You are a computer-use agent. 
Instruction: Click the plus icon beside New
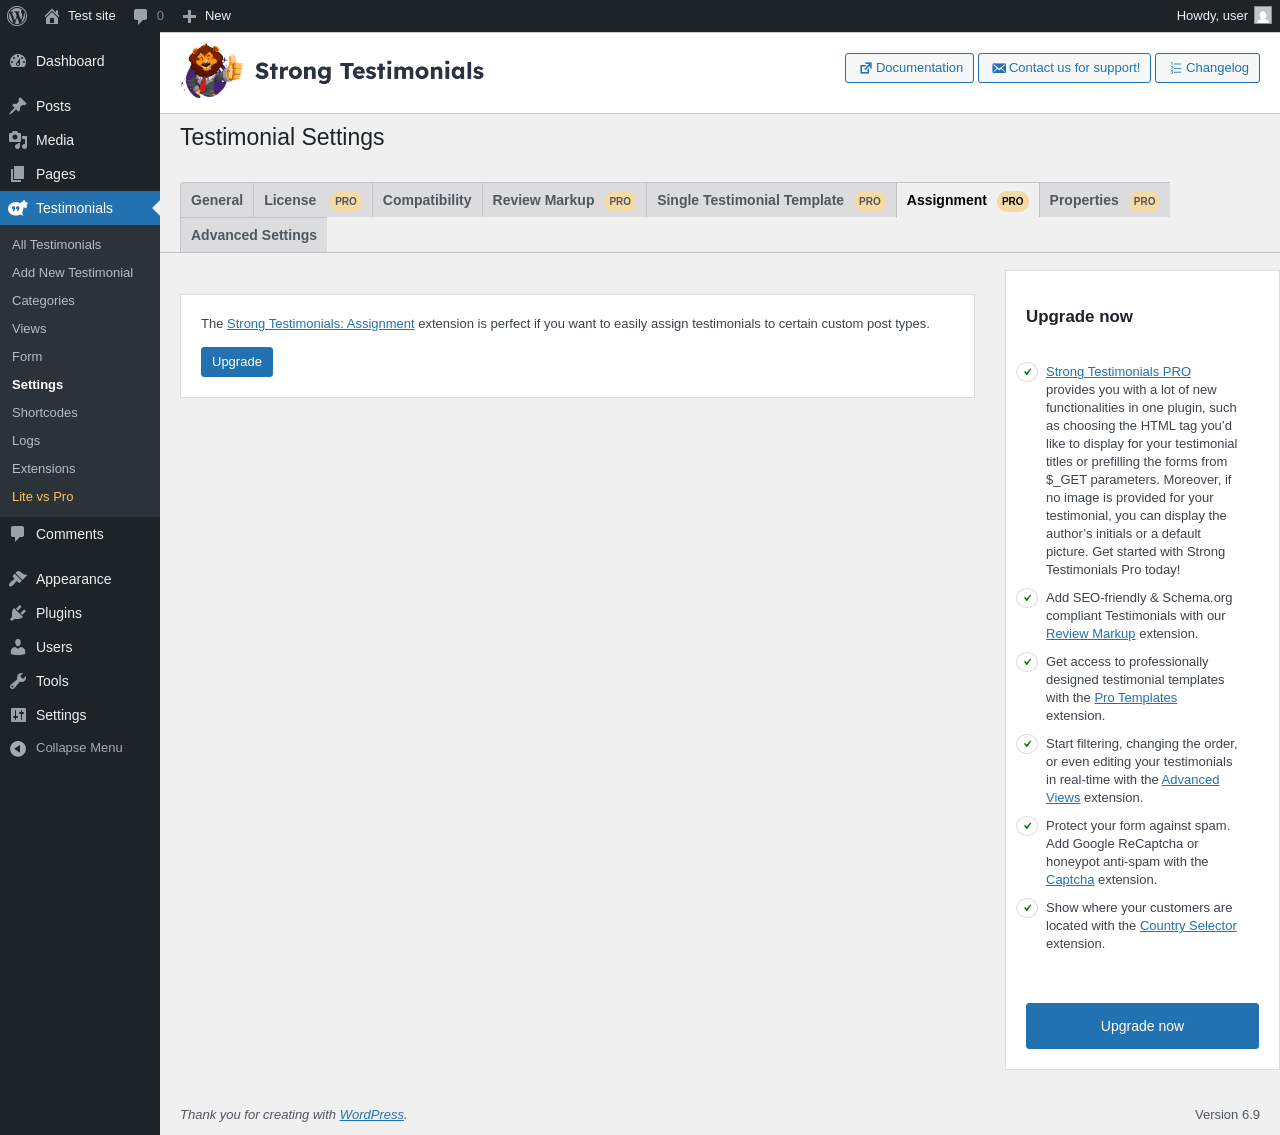pos(189,16)
